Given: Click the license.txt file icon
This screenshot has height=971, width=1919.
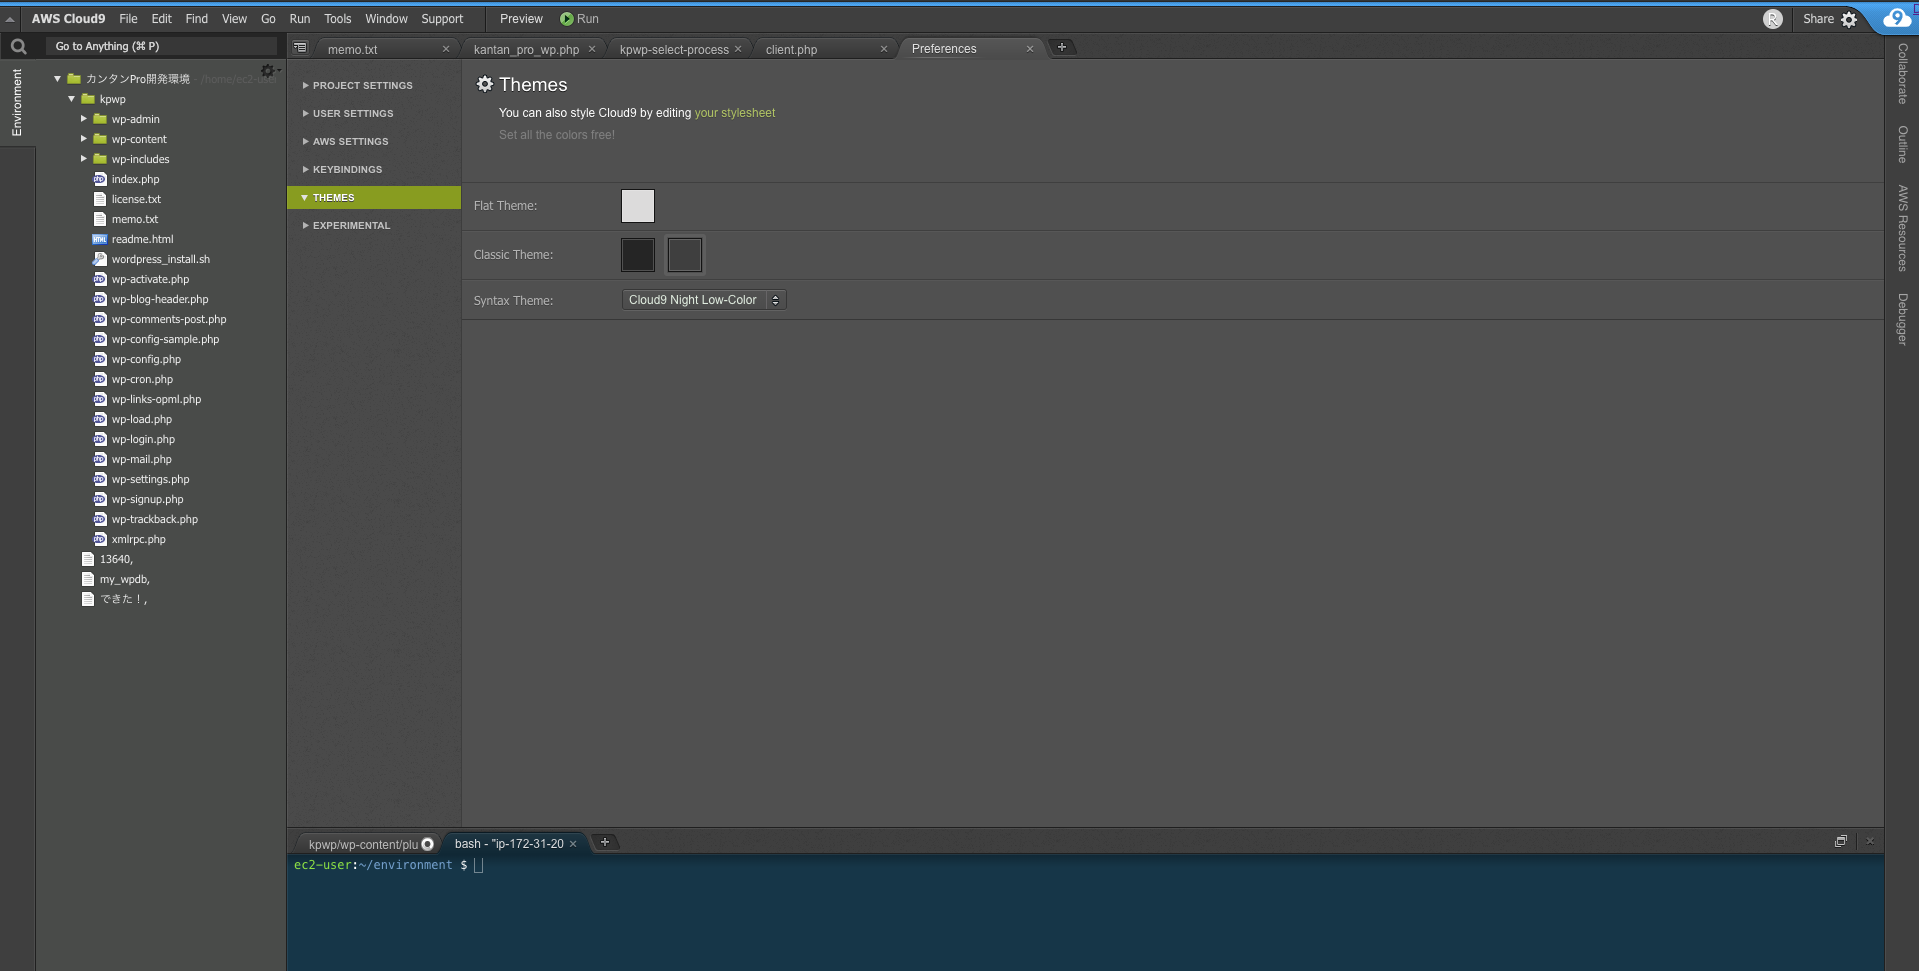Looking at the screenshot, I should [100, 199].
